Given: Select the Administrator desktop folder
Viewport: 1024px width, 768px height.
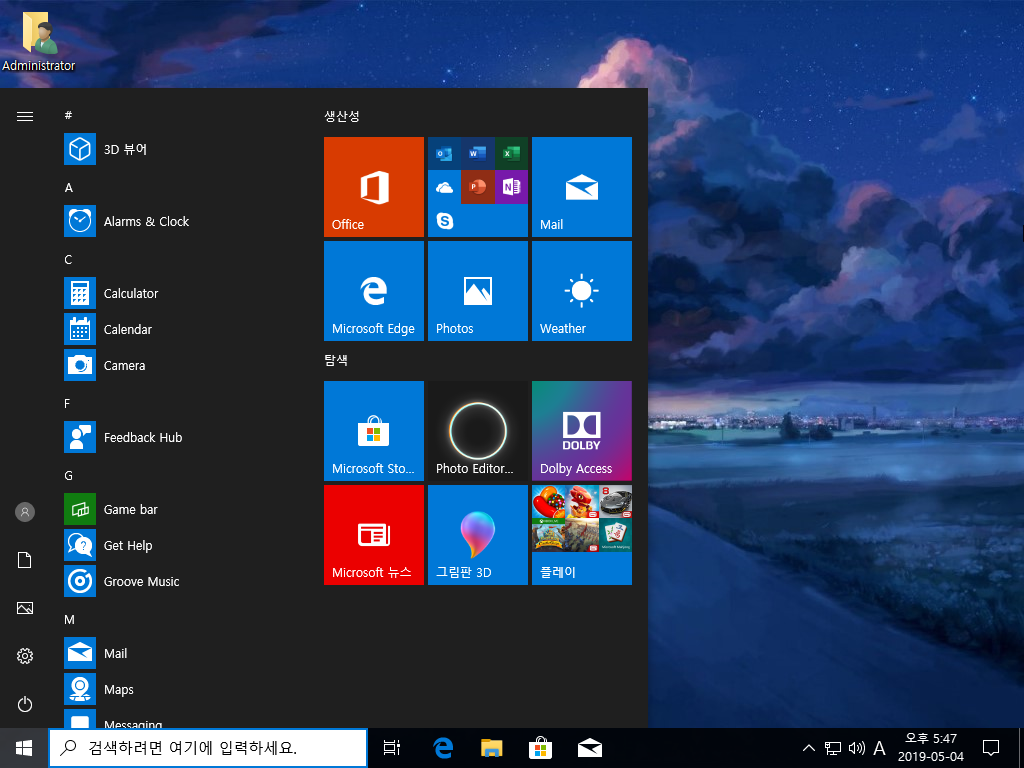Looking at the screenshot, I should pyautogui.click(x=39, y=40).
